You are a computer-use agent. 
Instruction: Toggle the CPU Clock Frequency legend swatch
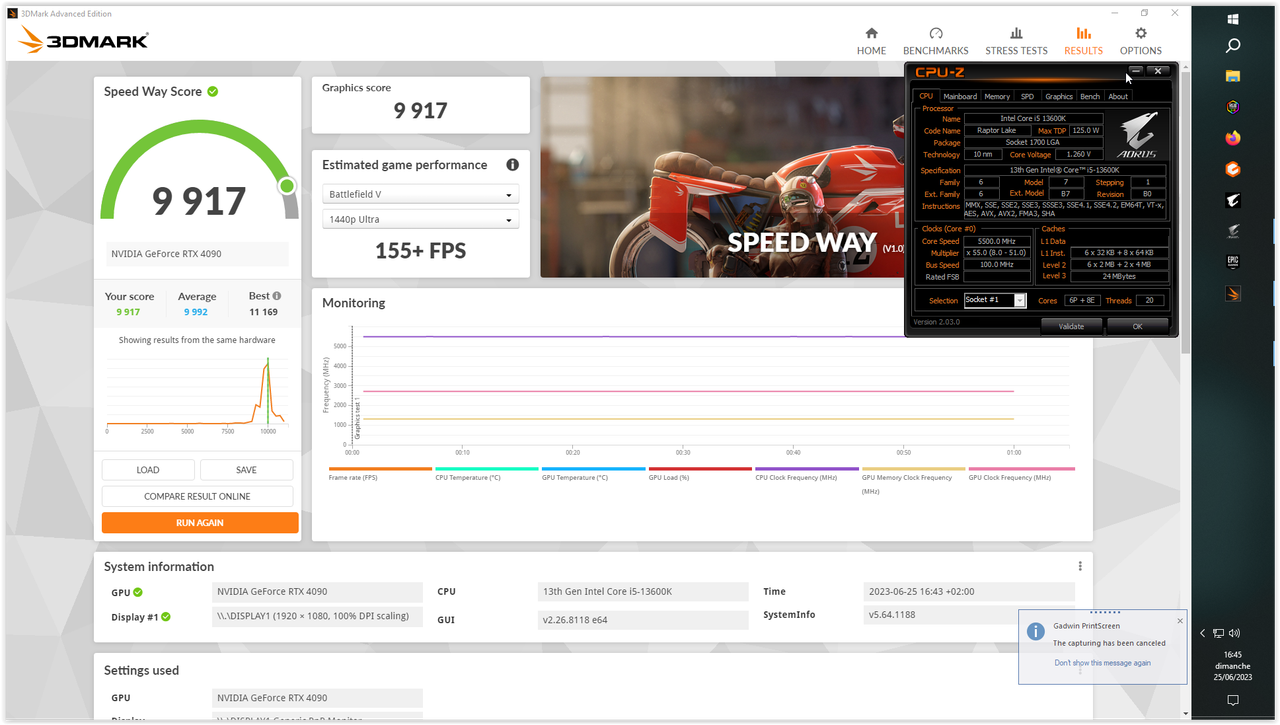807,468
